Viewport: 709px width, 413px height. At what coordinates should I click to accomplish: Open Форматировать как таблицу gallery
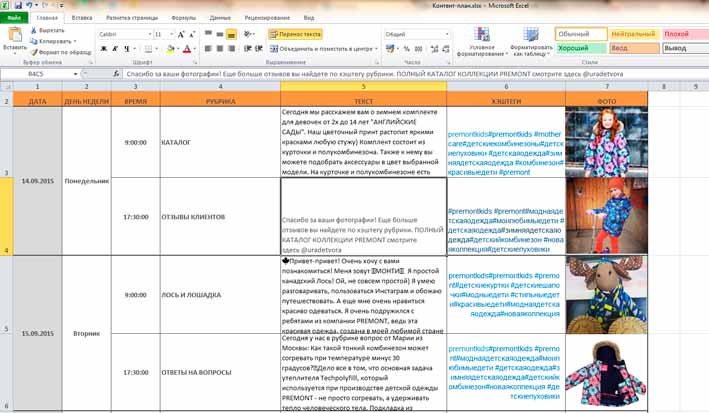point(531,42)
